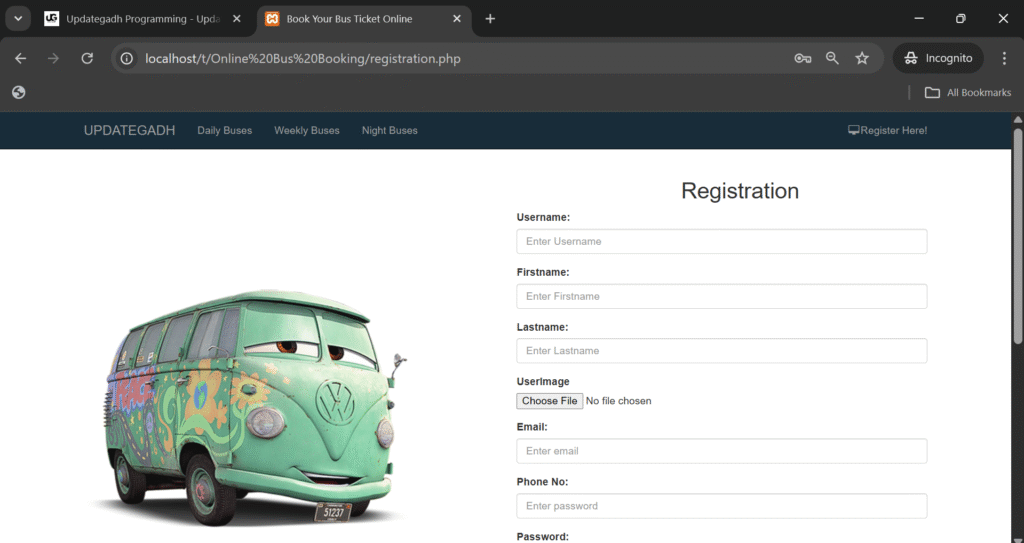Switch to the Updategadh Programming tab
Image resolution: width=1024 pixels, height=543 pixels.
point(142,19)
